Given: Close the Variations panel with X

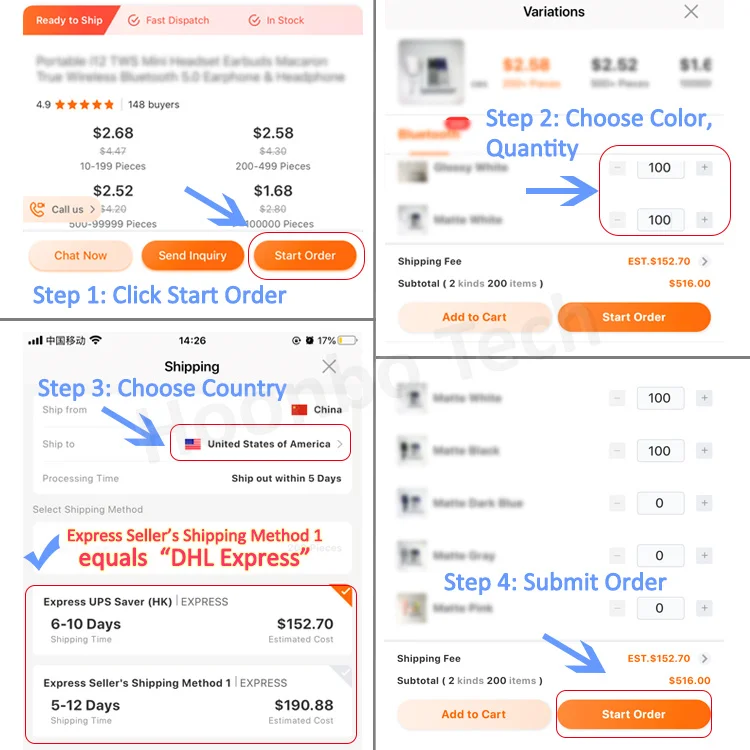Looking at the screenshot, I should [x=691, y=11].
